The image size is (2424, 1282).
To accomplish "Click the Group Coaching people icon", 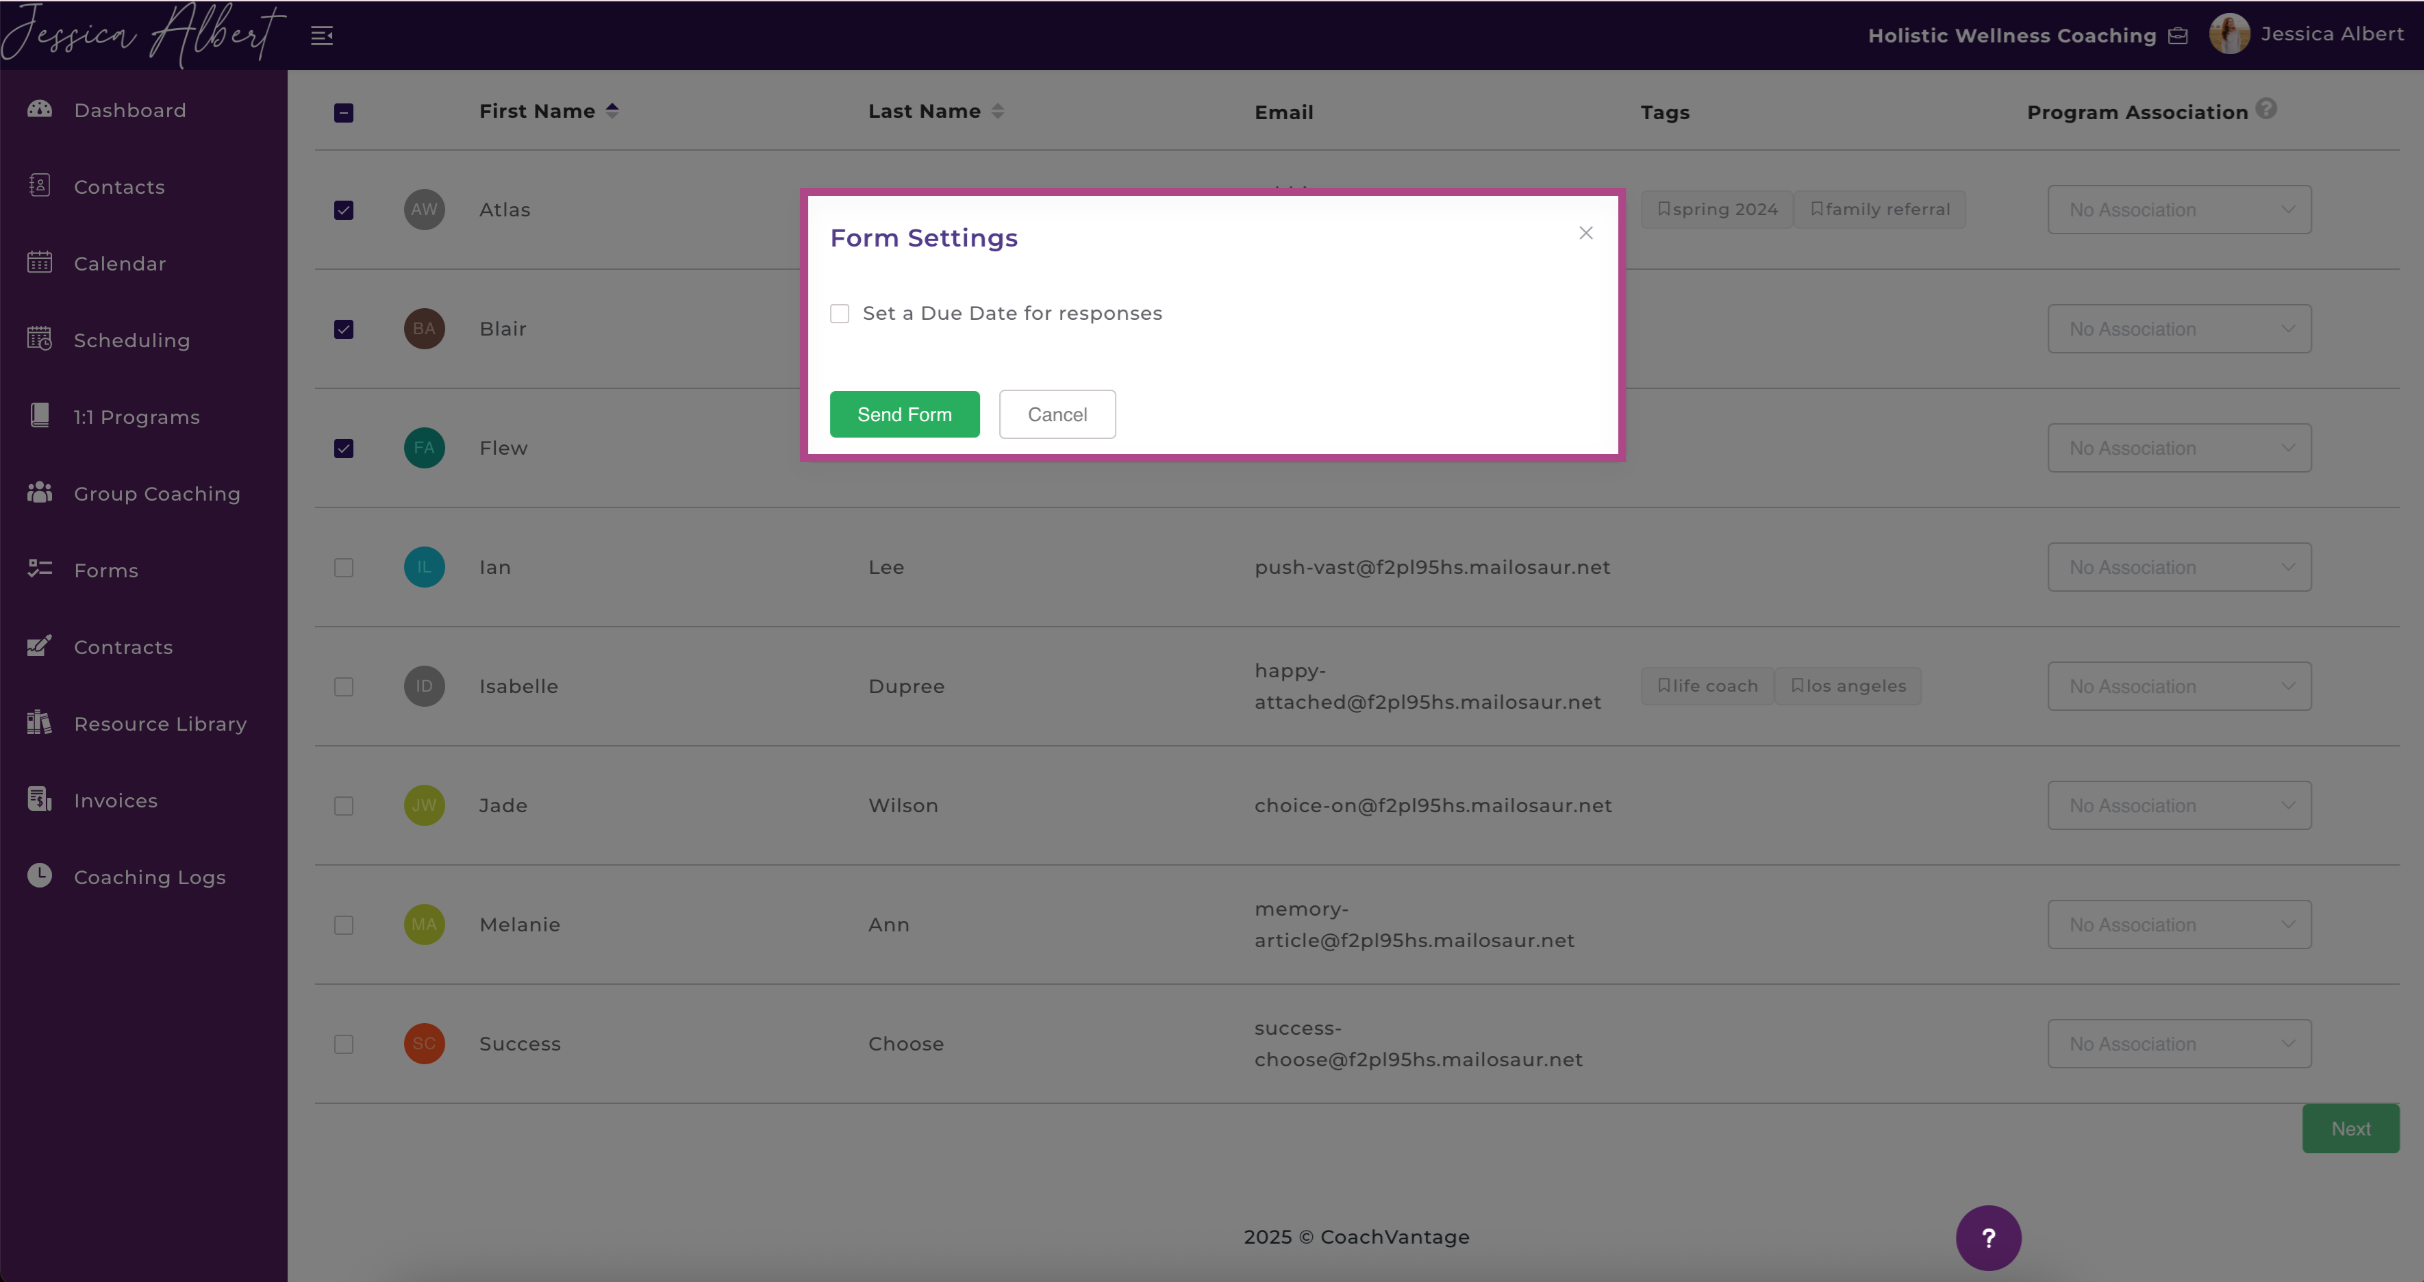I will [40, 493].
